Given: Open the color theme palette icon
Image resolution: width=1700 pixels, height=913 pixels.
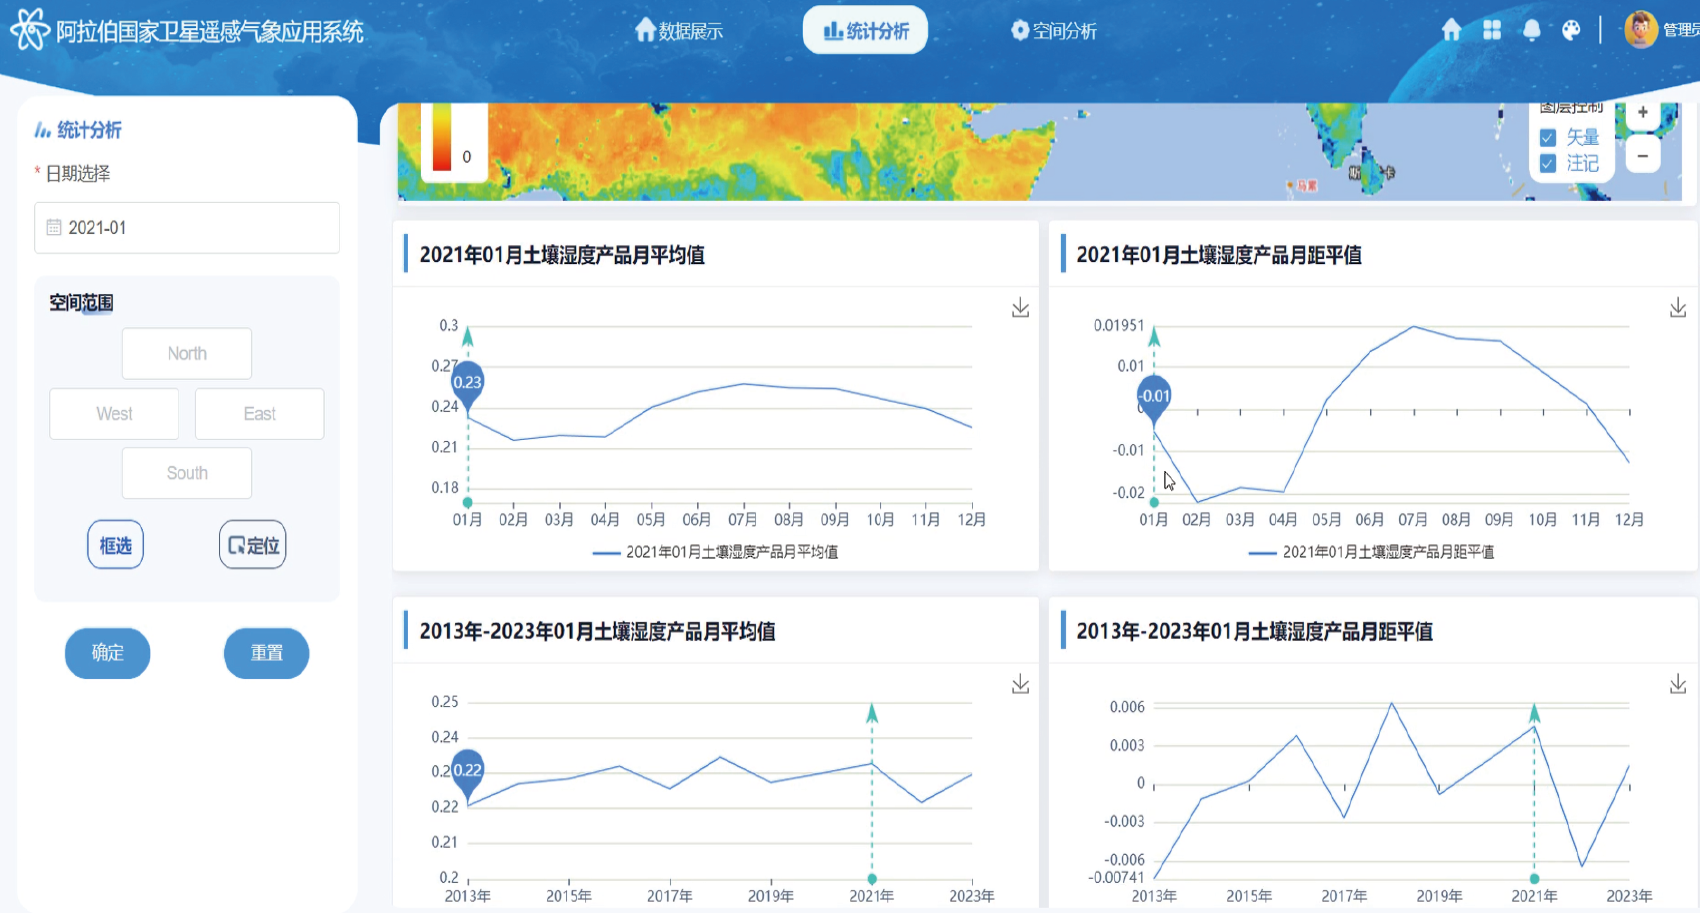Looking at the screenshot, I should click(1571, 30).
